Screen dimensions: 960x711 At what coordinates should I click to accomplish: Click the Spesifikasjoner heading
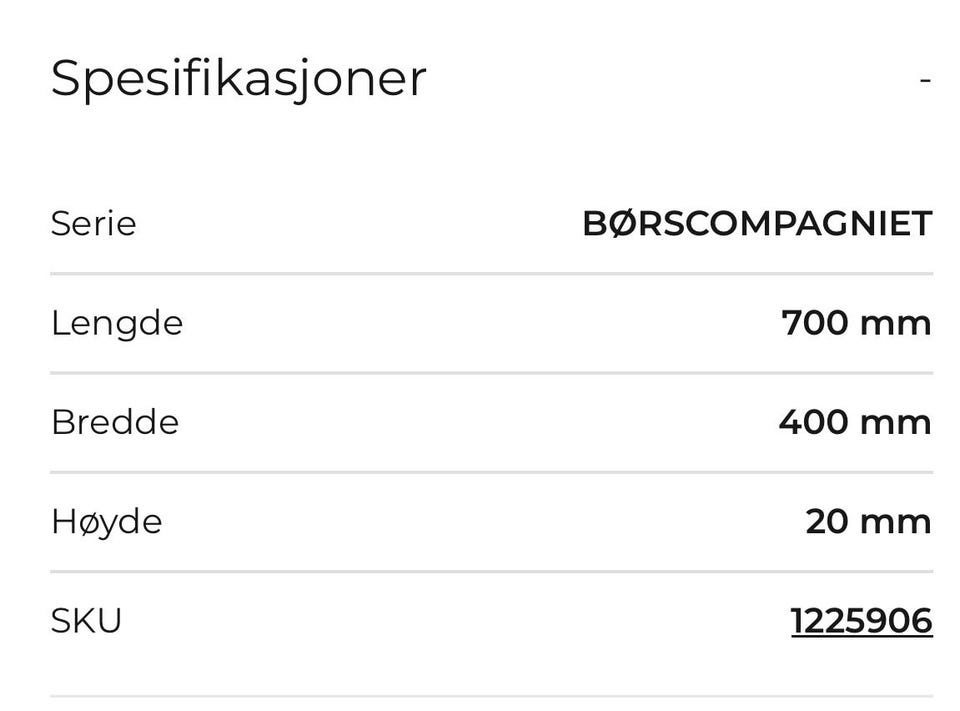pos(238,80)
